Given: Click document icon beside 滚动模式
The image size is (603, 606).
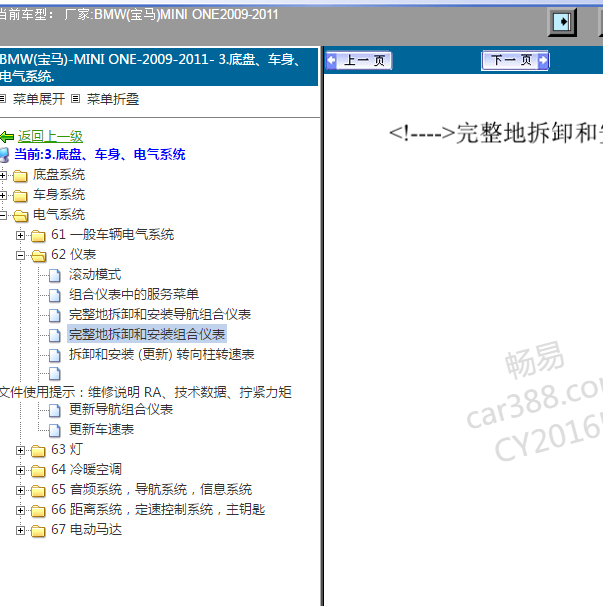Looking at the screenshot, I should tap(55, 276).
